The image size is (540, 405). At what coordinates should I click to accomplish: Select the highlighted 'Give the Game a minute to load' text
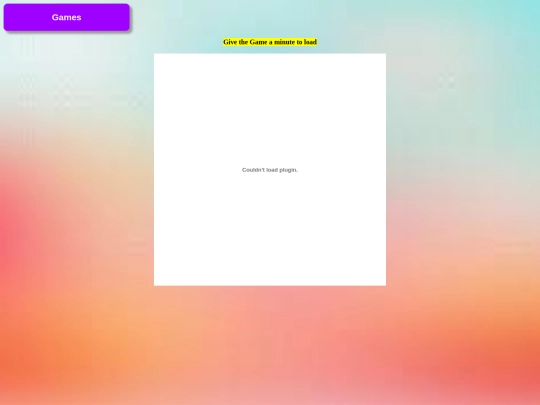pos(270,42)
